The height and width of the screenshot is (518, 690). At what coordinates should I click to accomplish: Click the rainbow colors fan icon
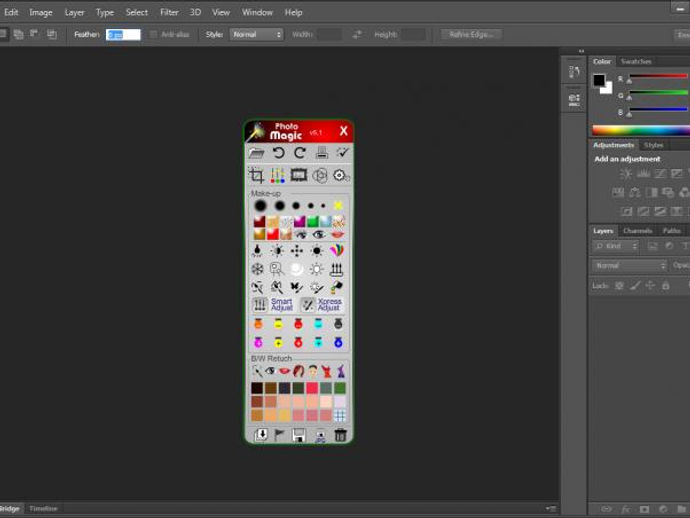pos(337,250)
